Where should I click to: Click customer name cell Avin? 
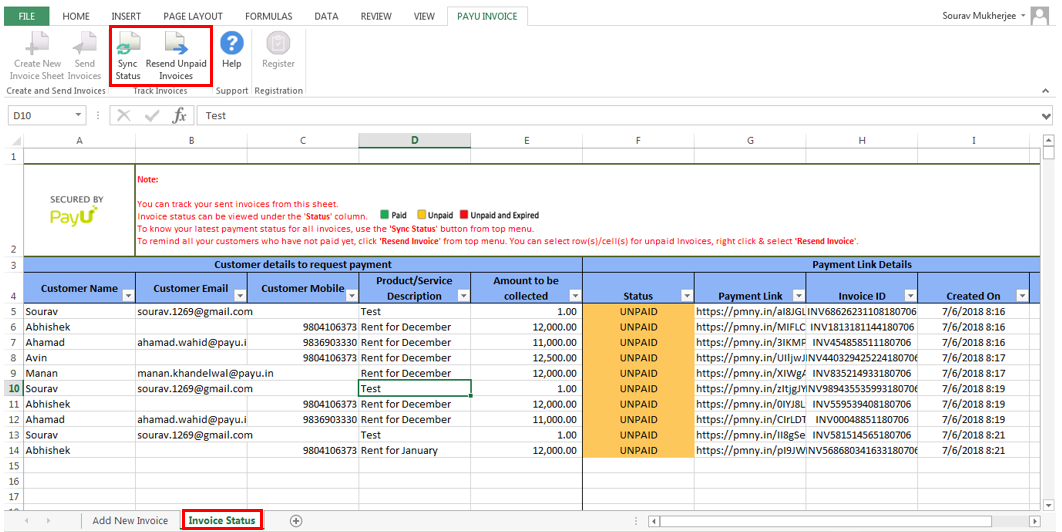79,358
